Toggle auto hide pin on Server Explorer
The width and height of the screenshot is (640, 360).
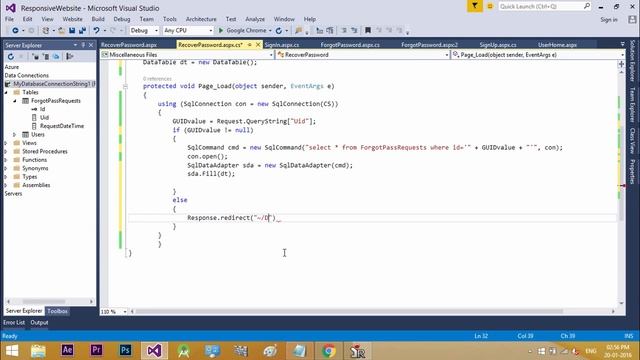coord(83,45)
